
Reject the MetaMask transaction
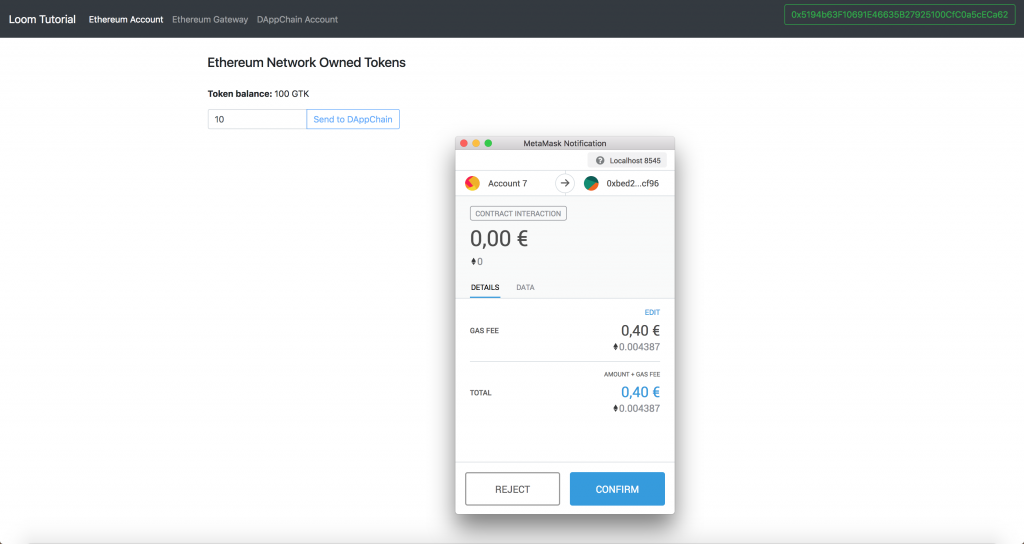click(x=513, y=489)
